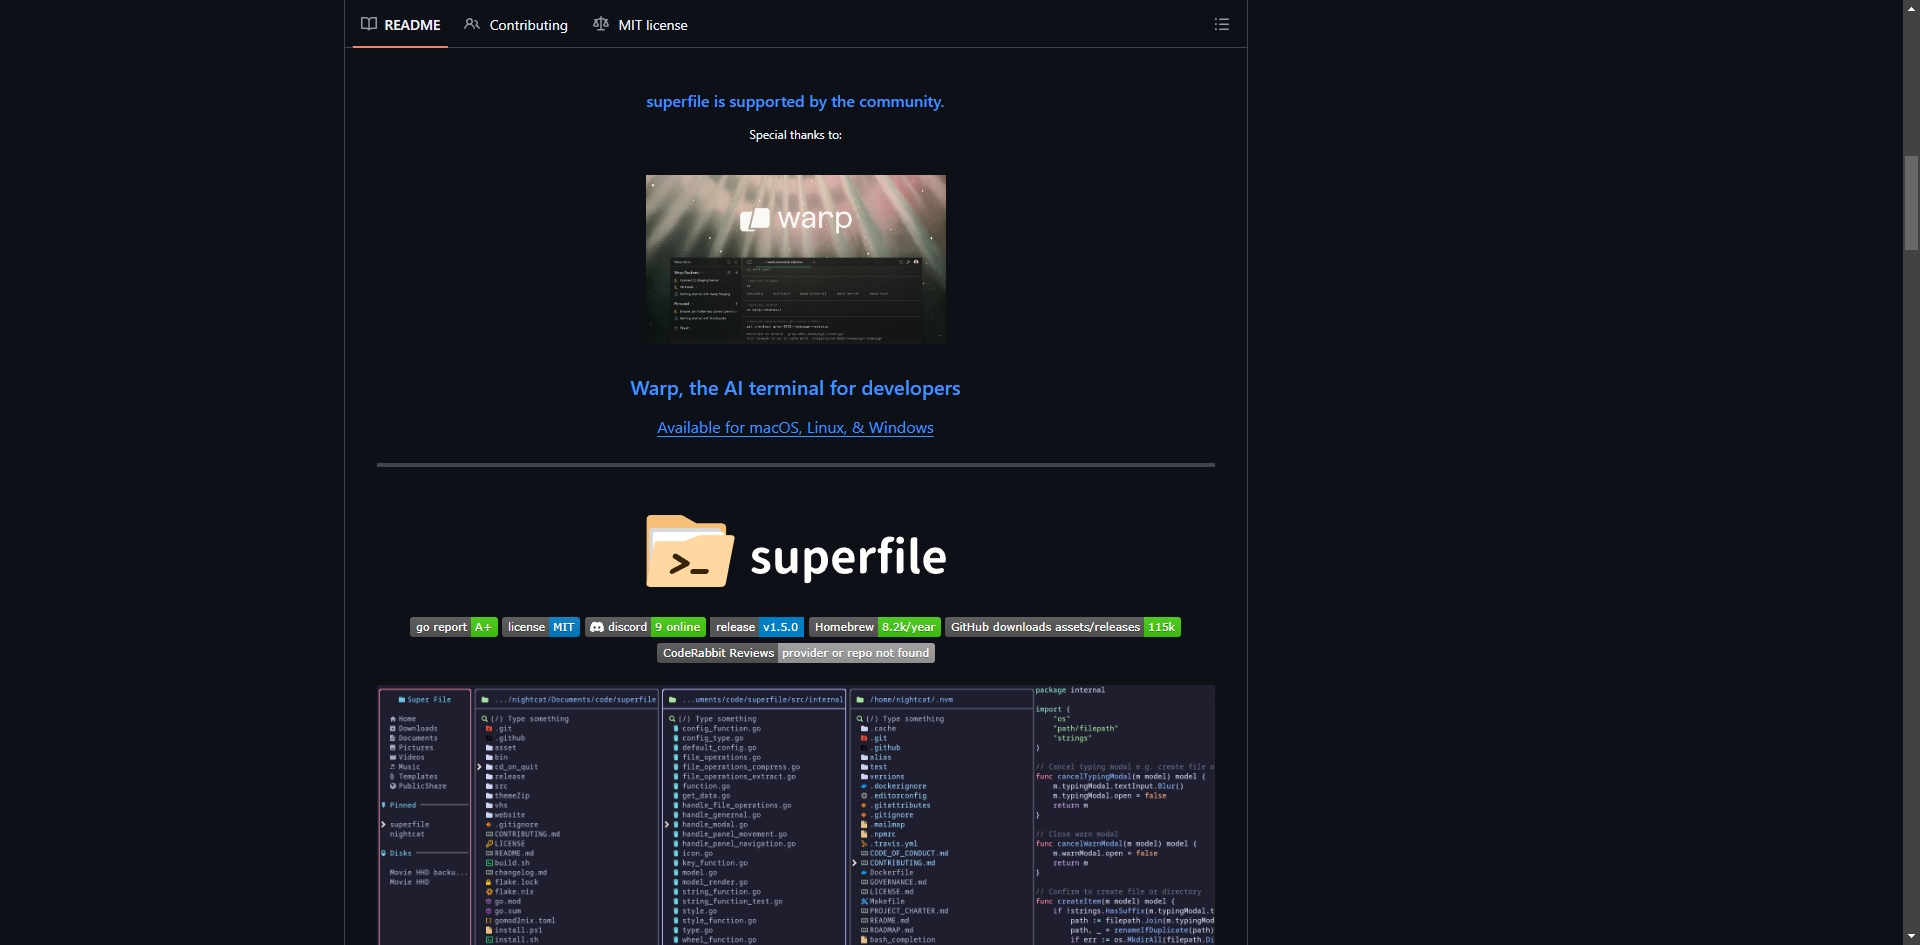Viewport: 1920px width, 945px height.
Task: Click the "Special thanks to:" text
Action: (795, 135)
